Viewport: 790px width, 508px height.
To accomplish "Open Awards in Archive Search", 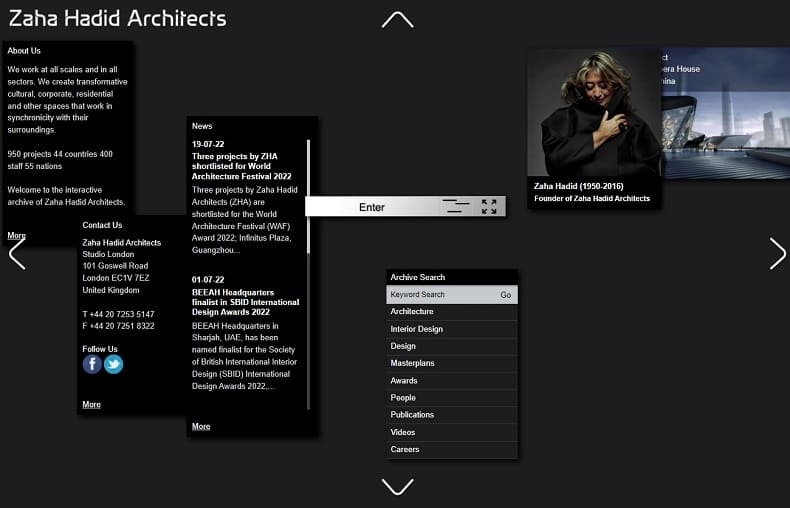I will coord(452,380).
